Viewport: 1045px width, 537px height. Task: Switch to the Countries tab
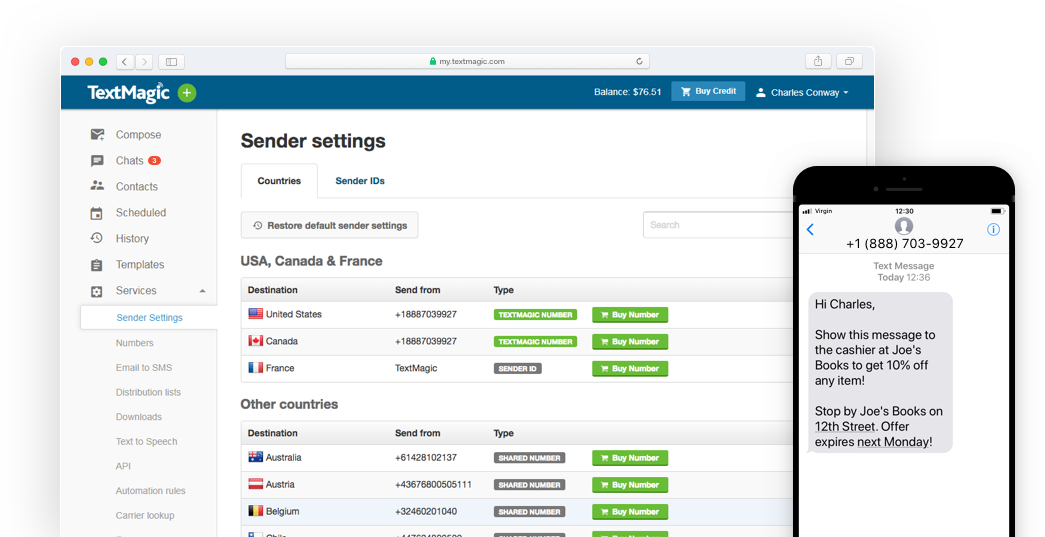(279, 181)
